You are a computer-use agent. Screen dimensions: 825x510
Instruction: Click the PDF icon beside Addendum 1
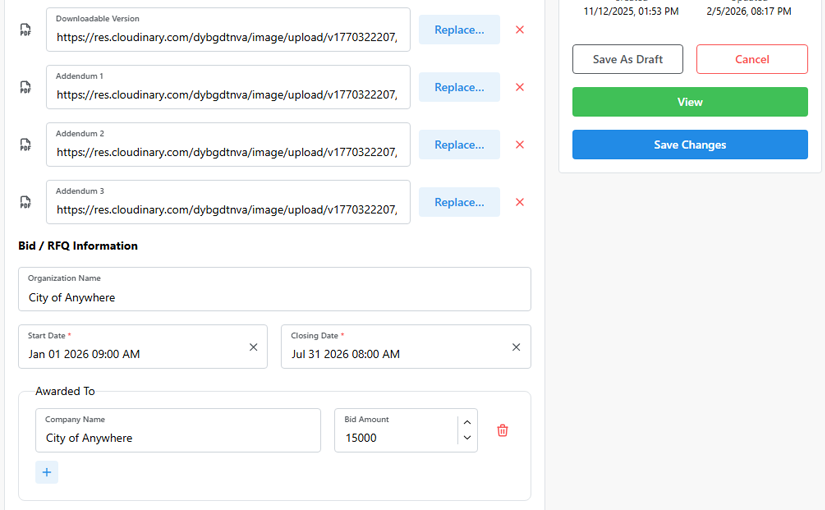click(25, 87)
